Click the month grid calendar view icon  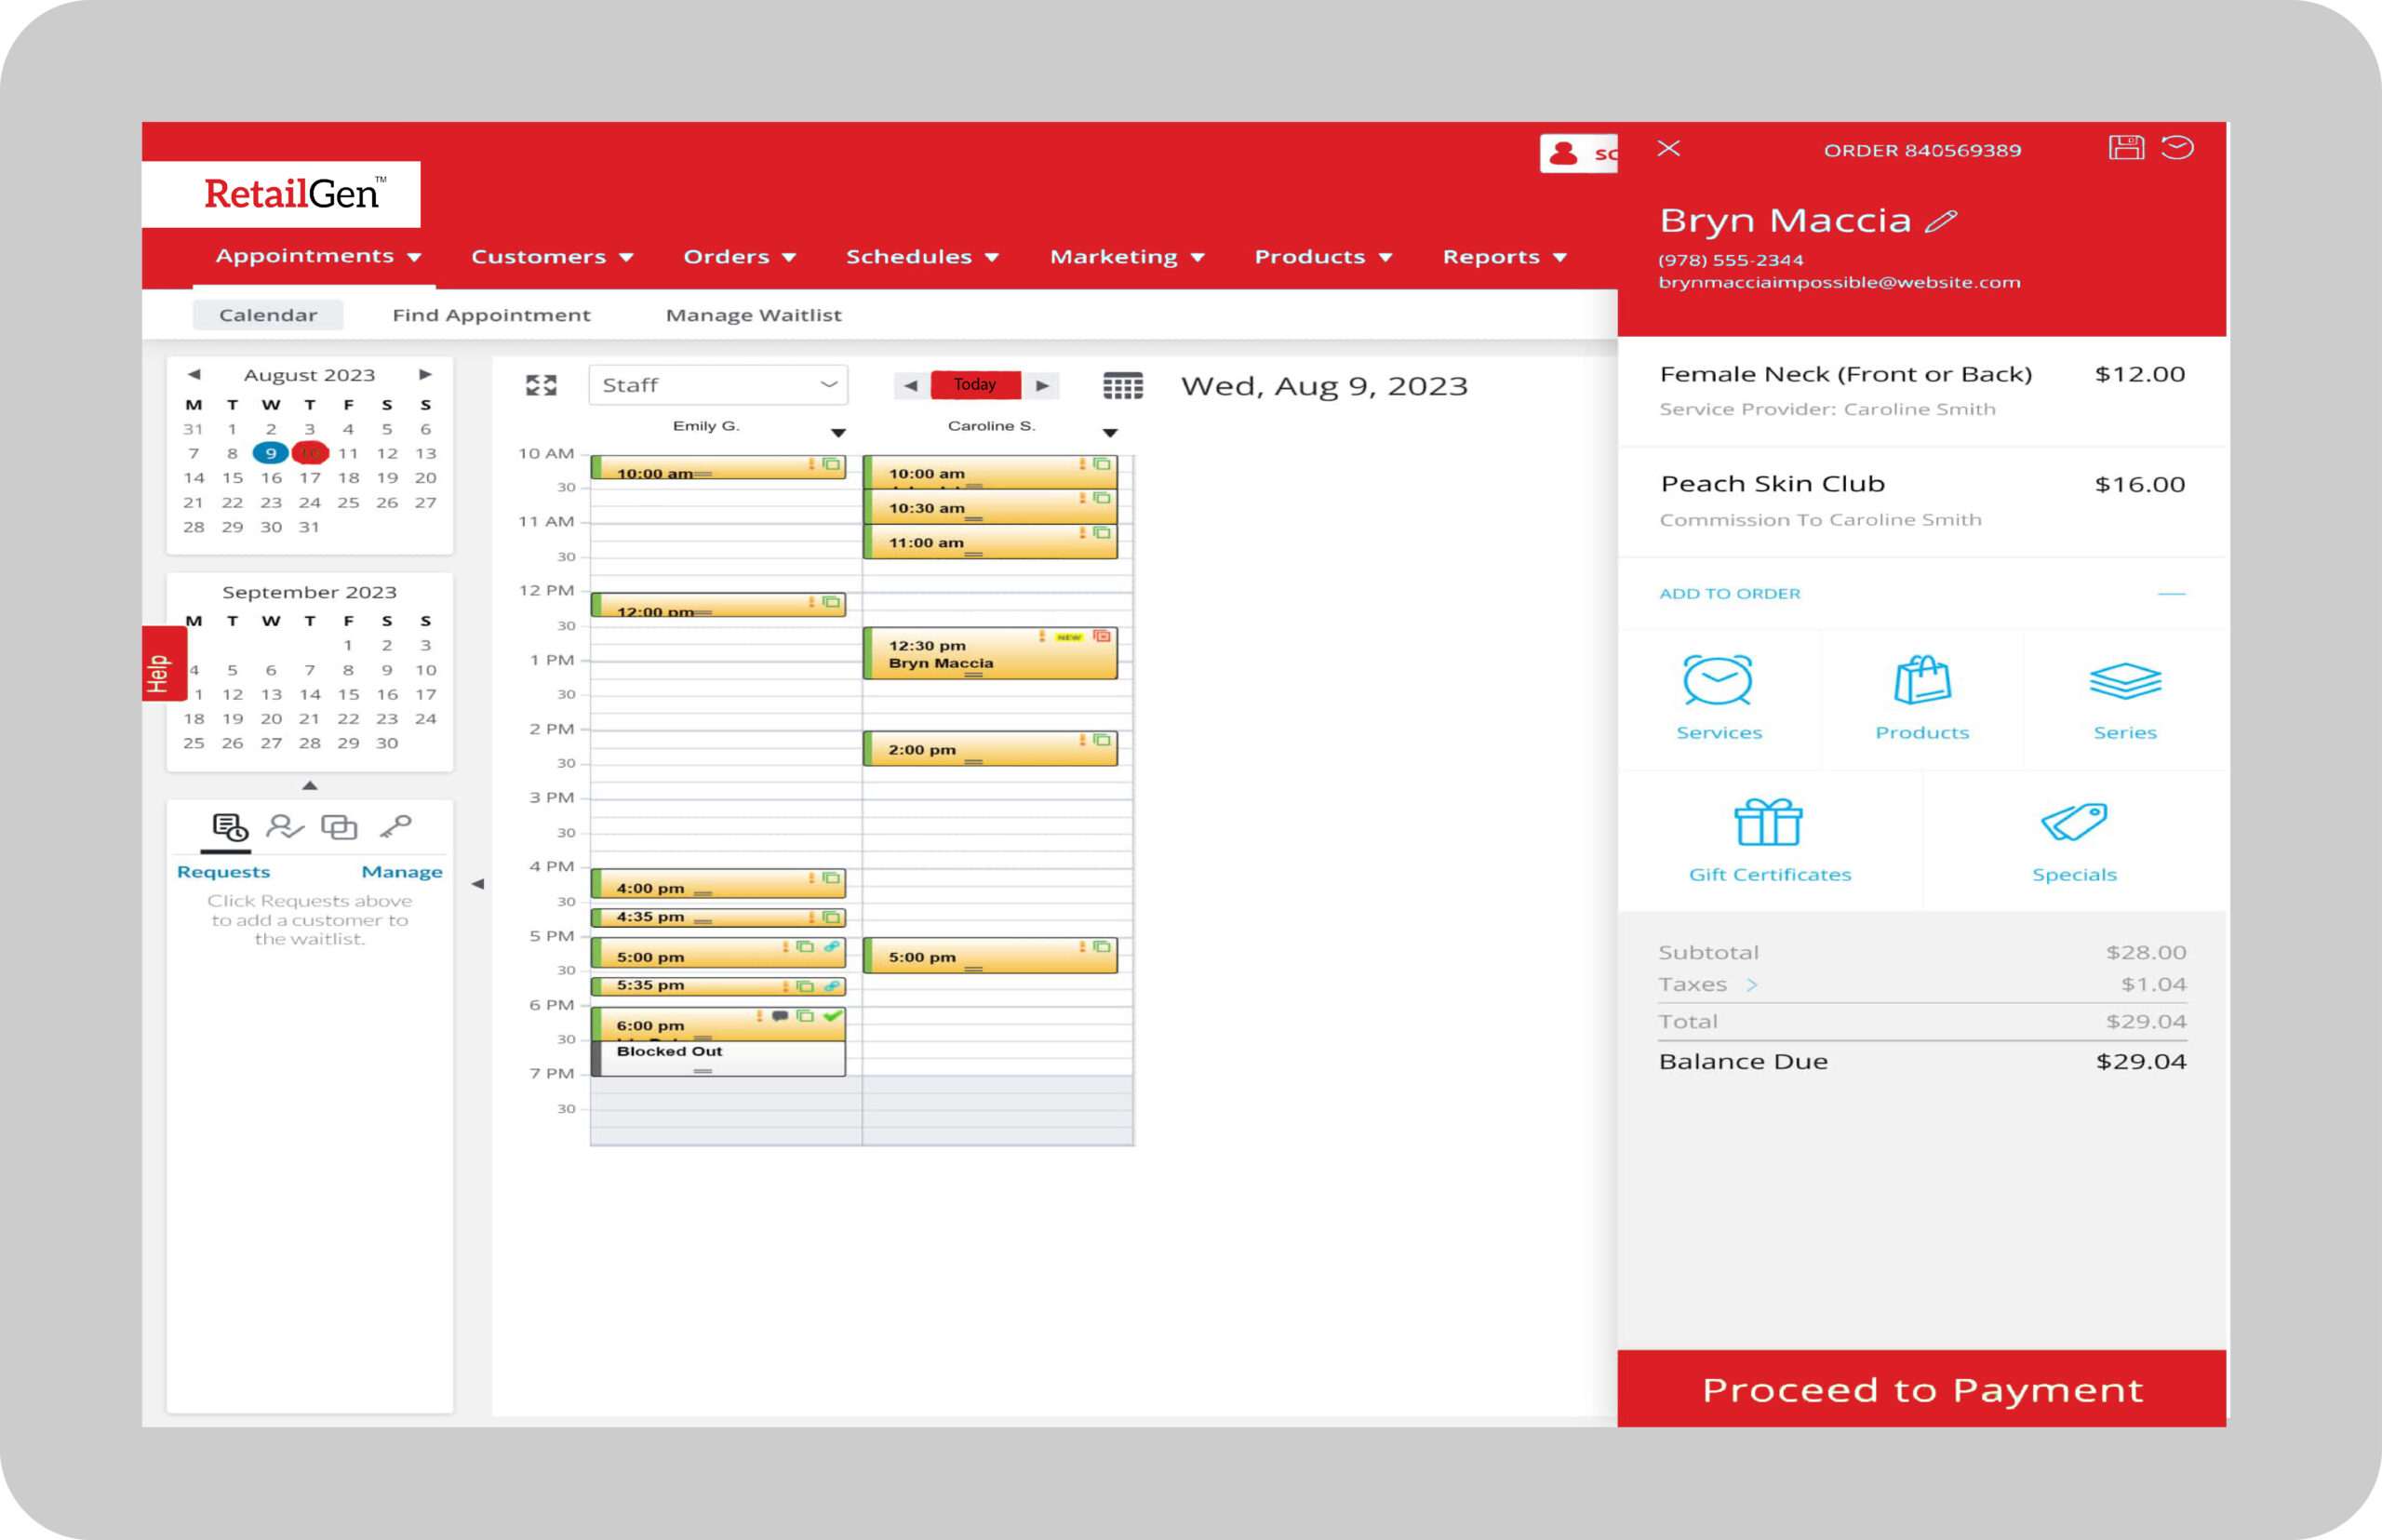(1122, 386)
